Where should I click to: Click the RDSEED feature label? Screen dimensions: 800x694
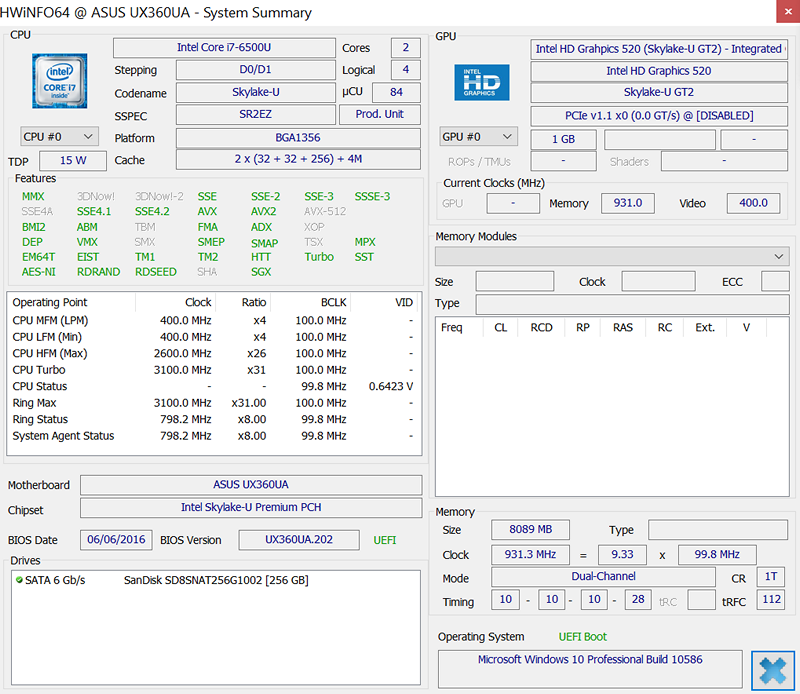click(x=156, y=272)
